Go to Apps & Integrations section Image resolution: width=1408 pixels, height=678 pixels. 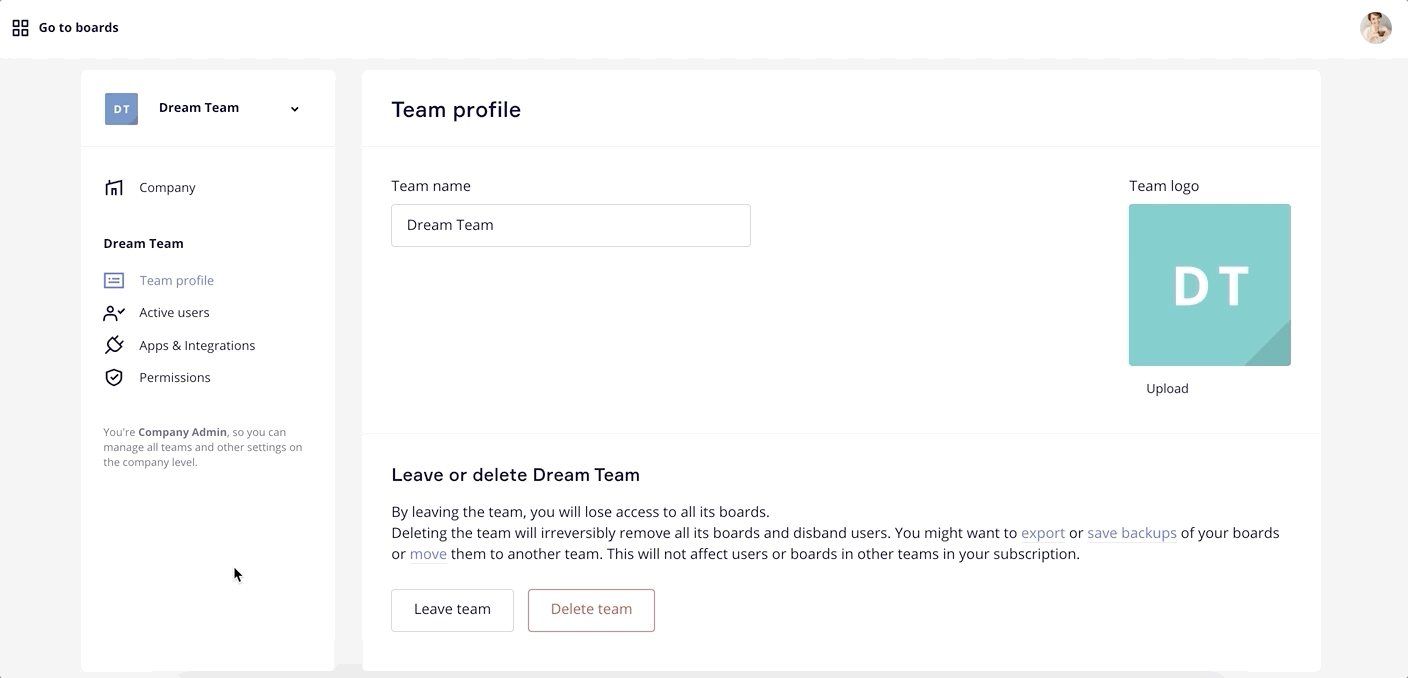[197, 346]
